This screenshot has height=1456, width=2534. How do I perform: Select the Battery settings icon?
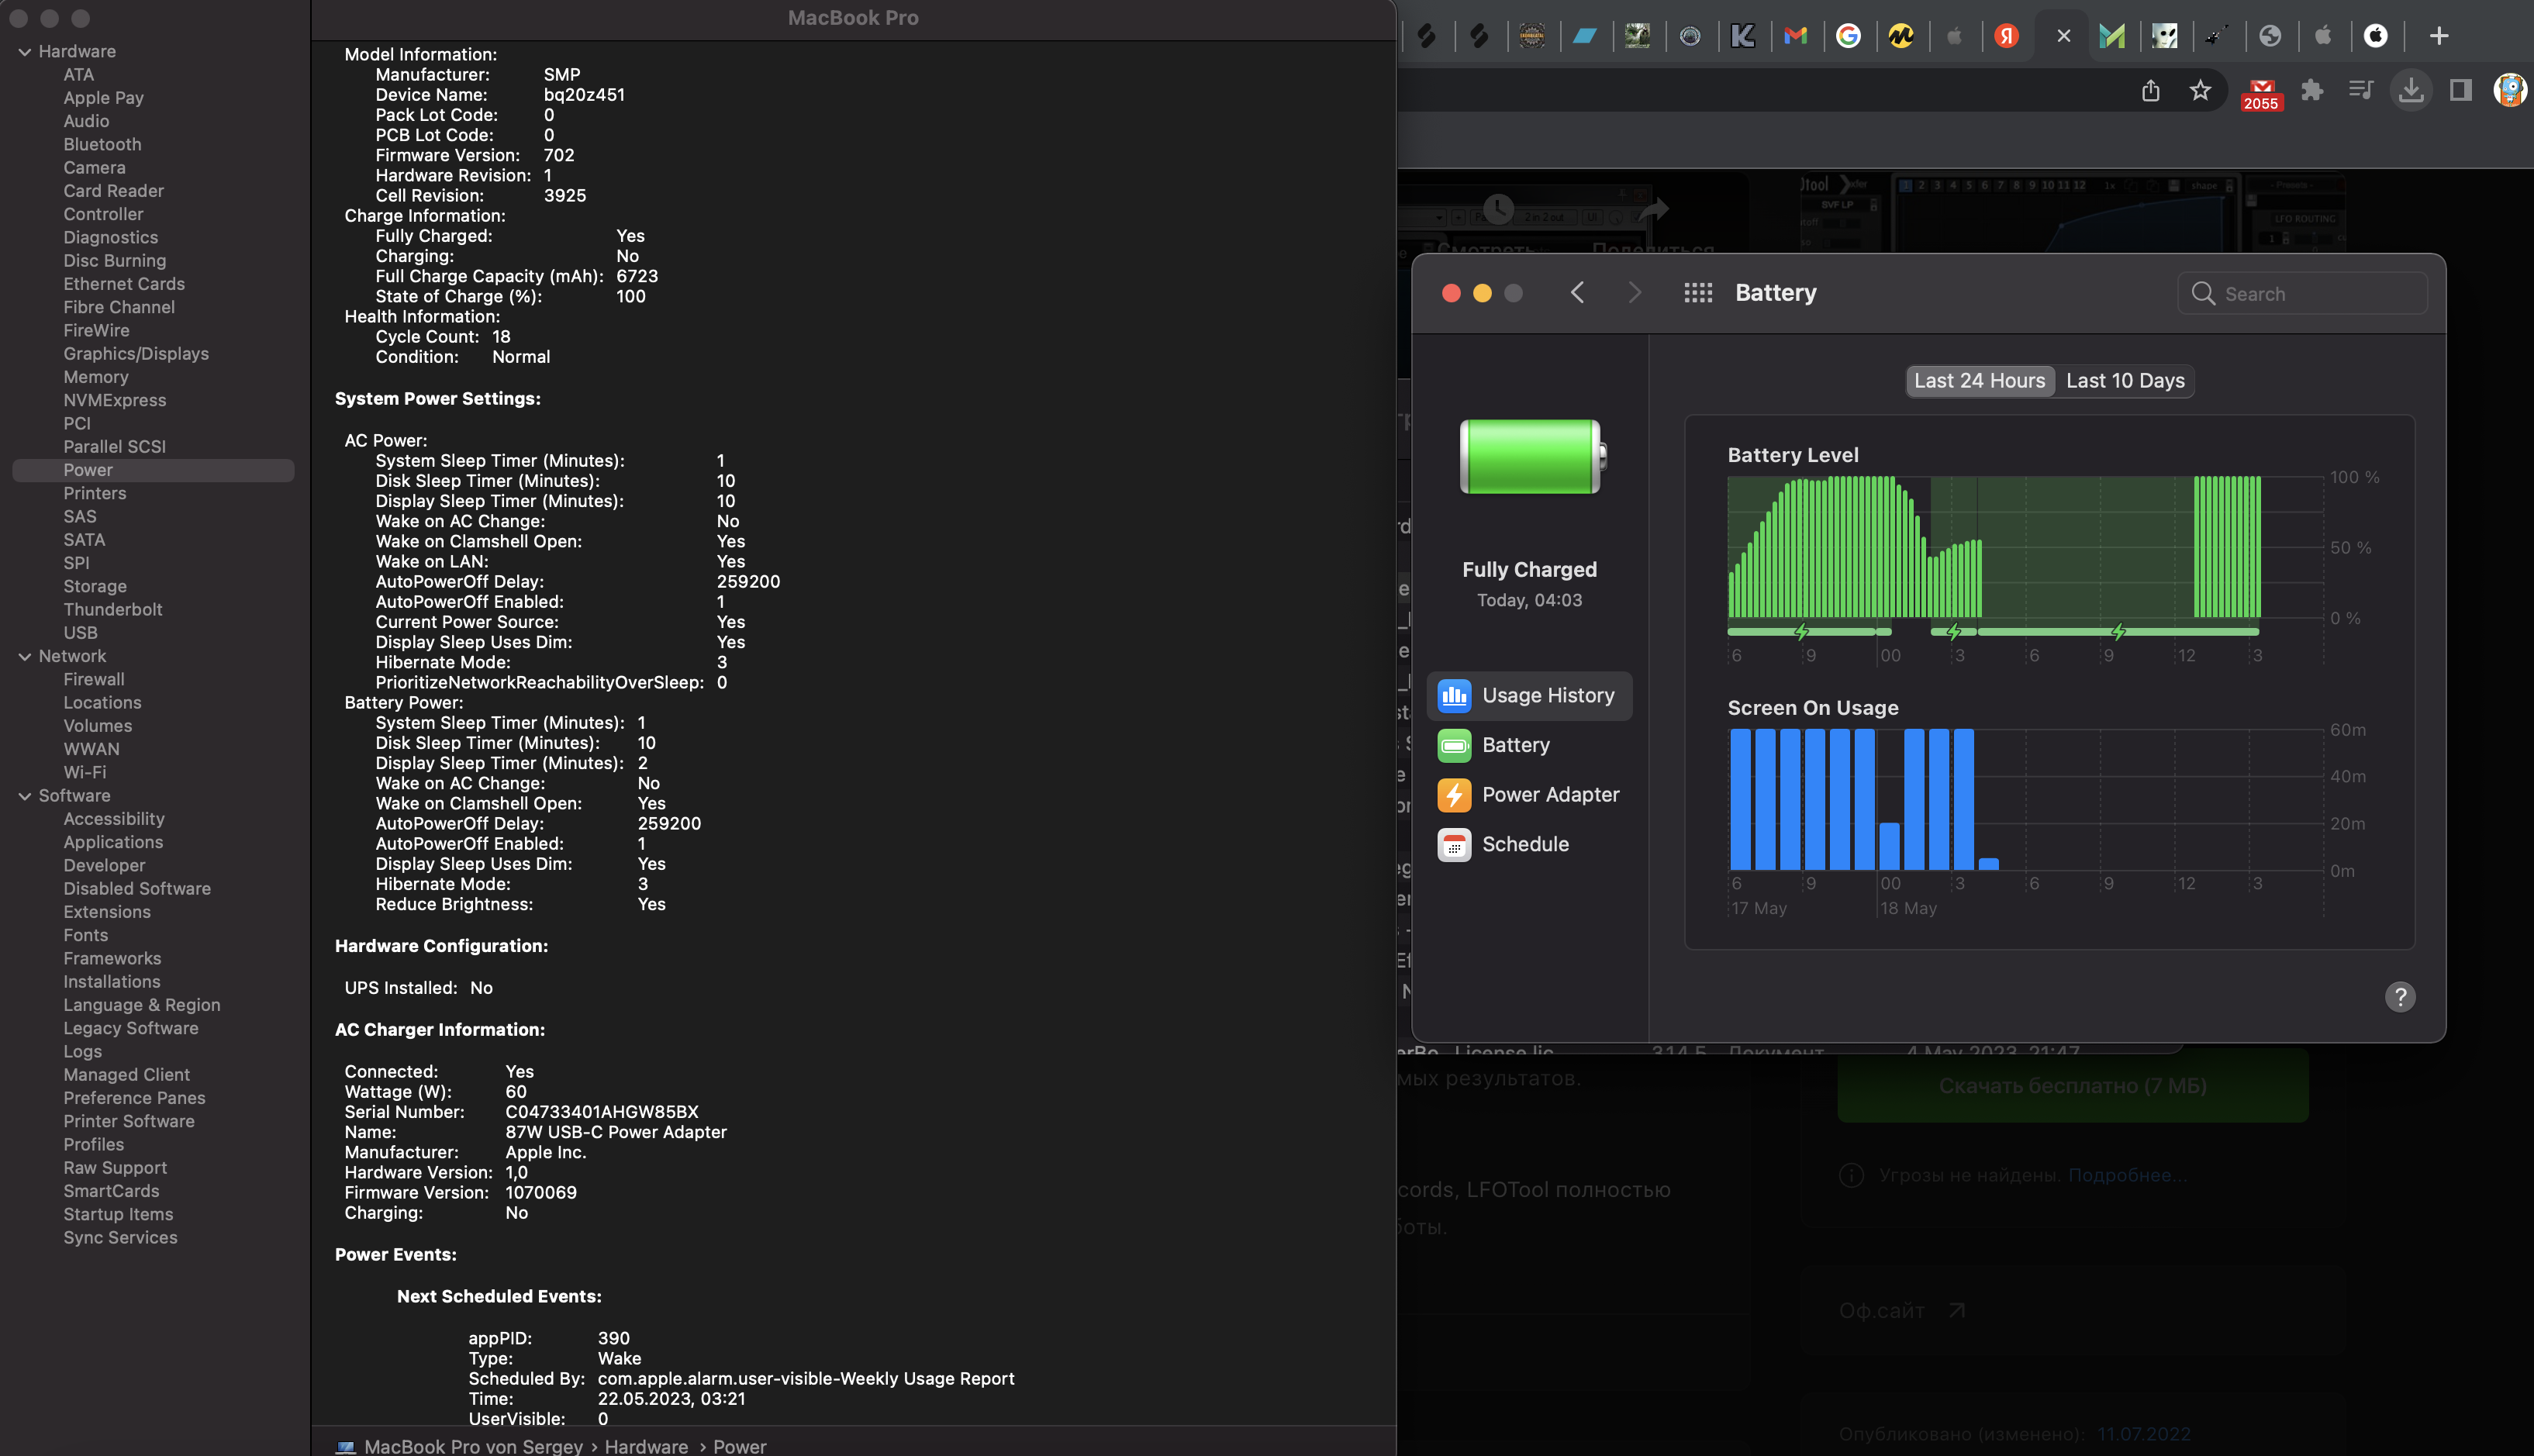1454,745
